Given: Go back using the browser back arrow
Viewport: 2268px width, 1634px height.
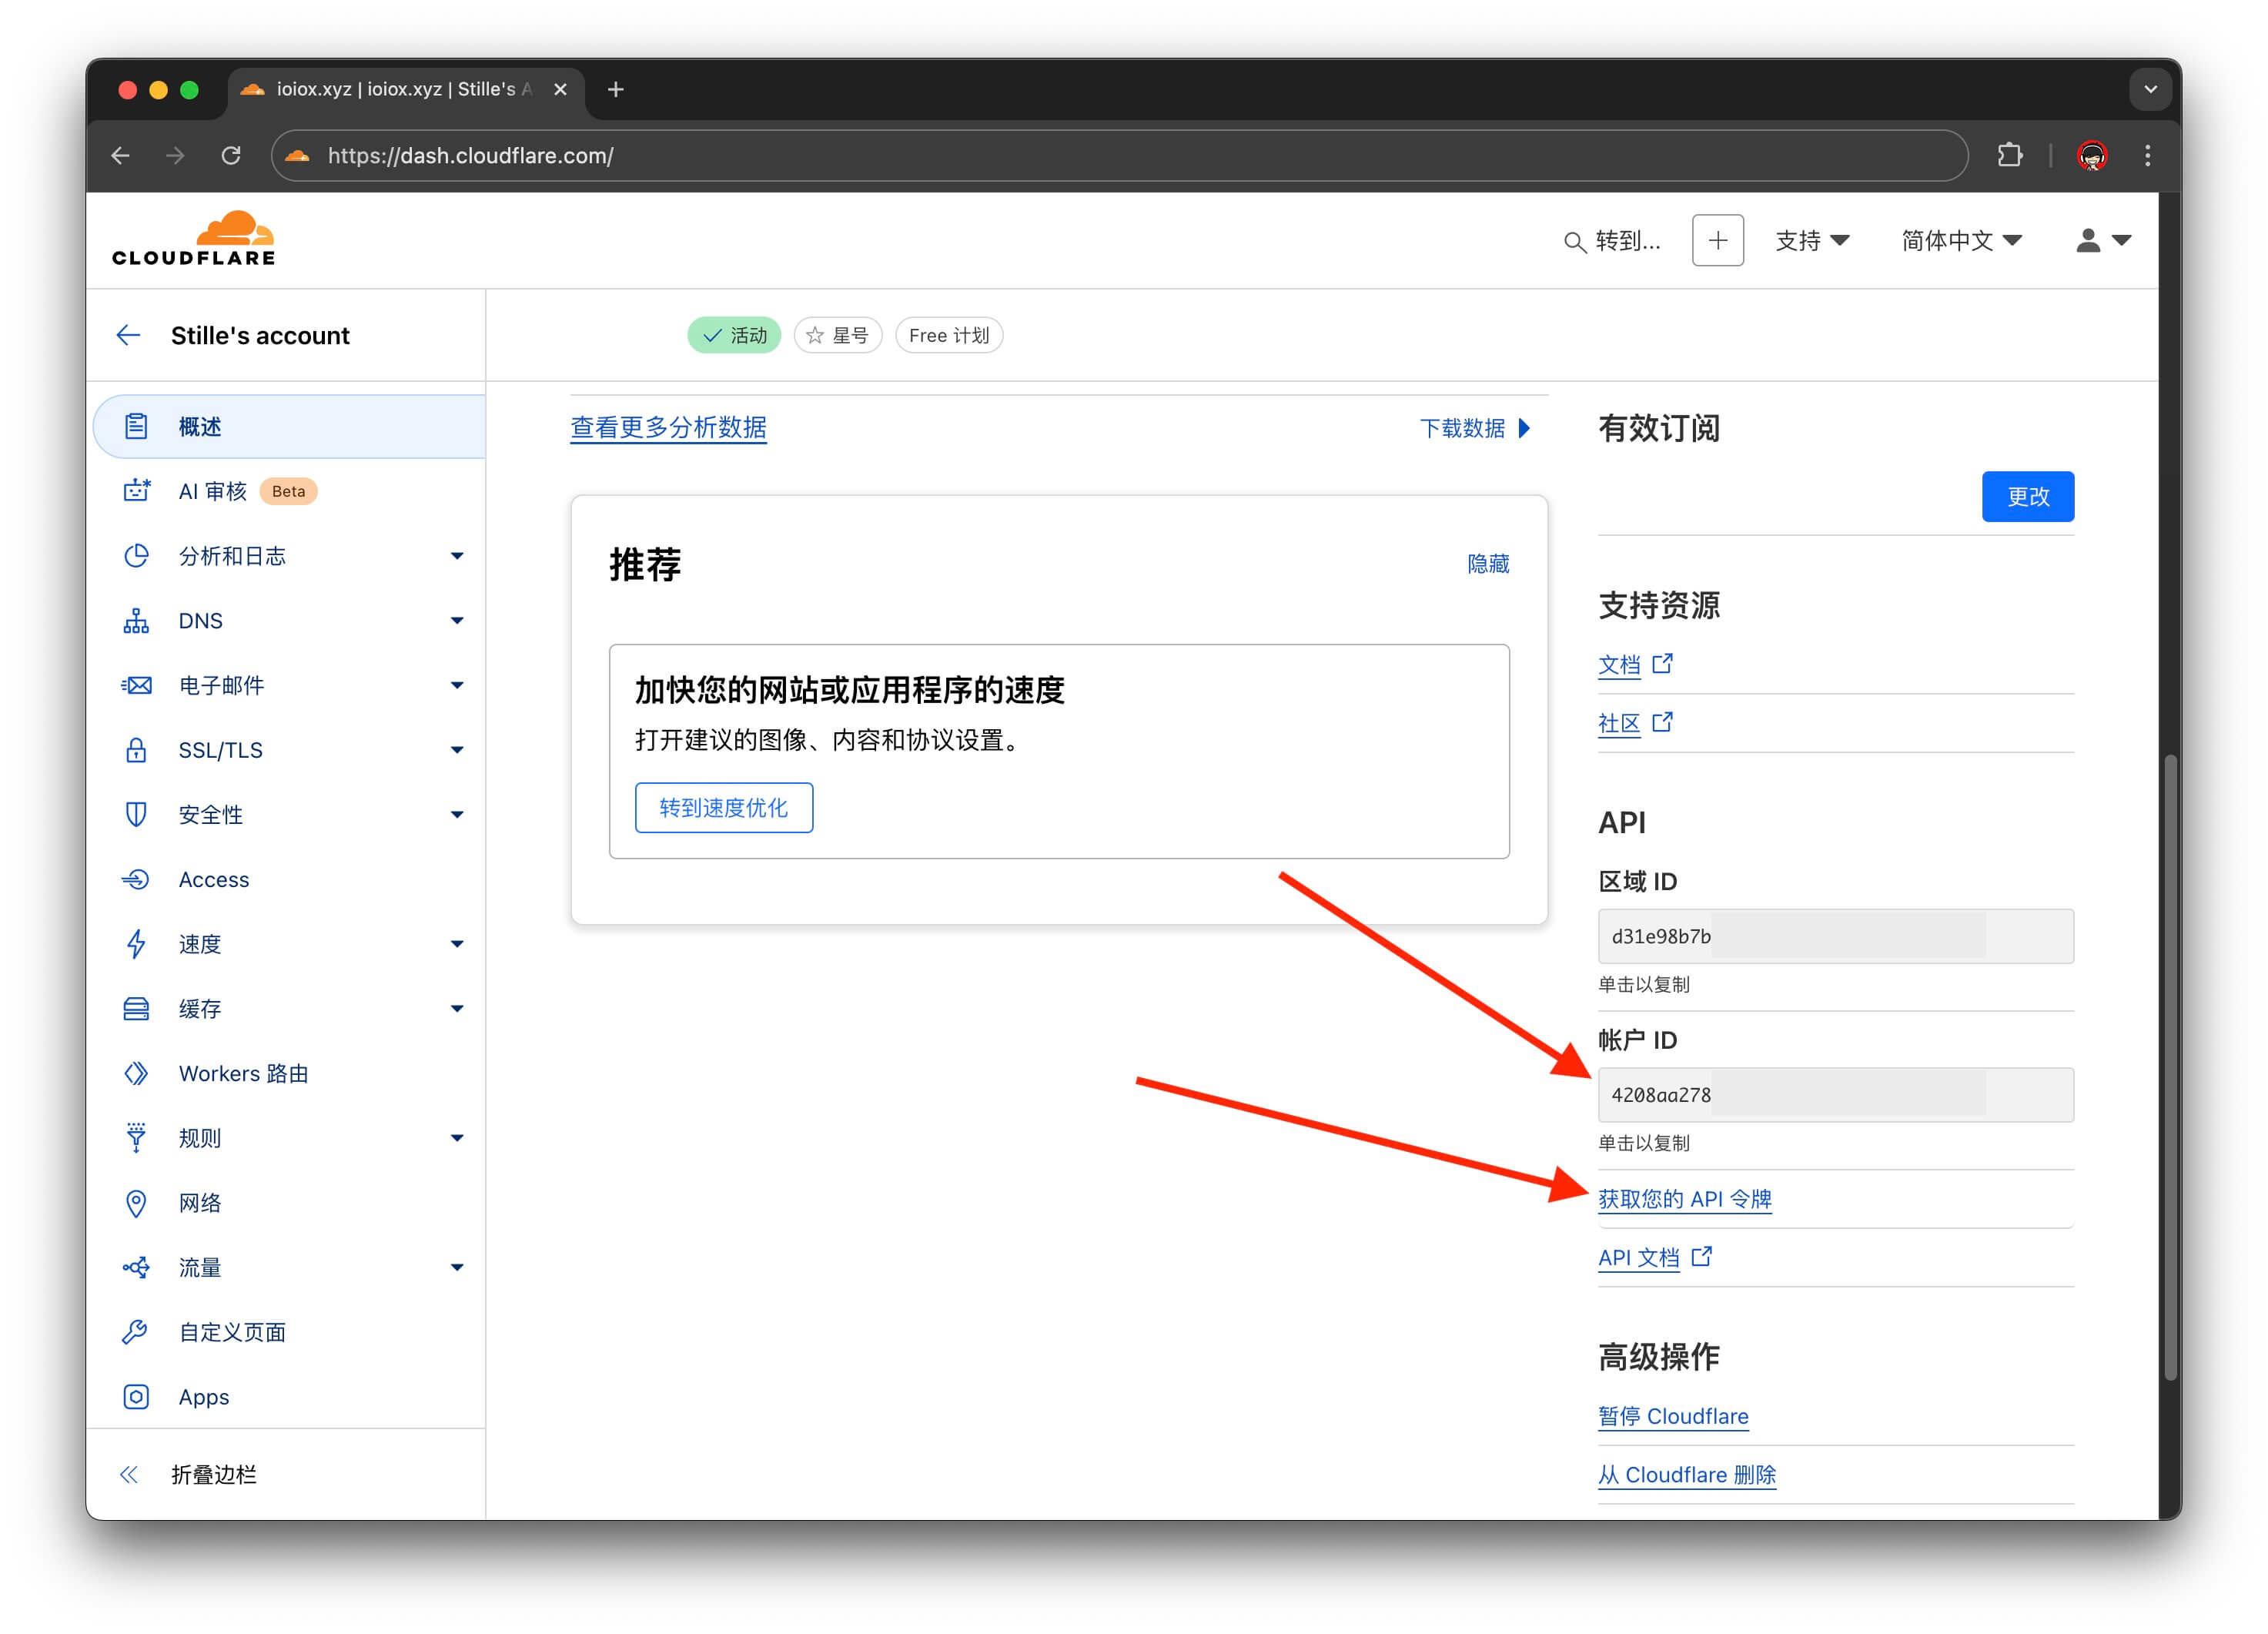Looking at the screenshot, I should (x=121, y=155).
